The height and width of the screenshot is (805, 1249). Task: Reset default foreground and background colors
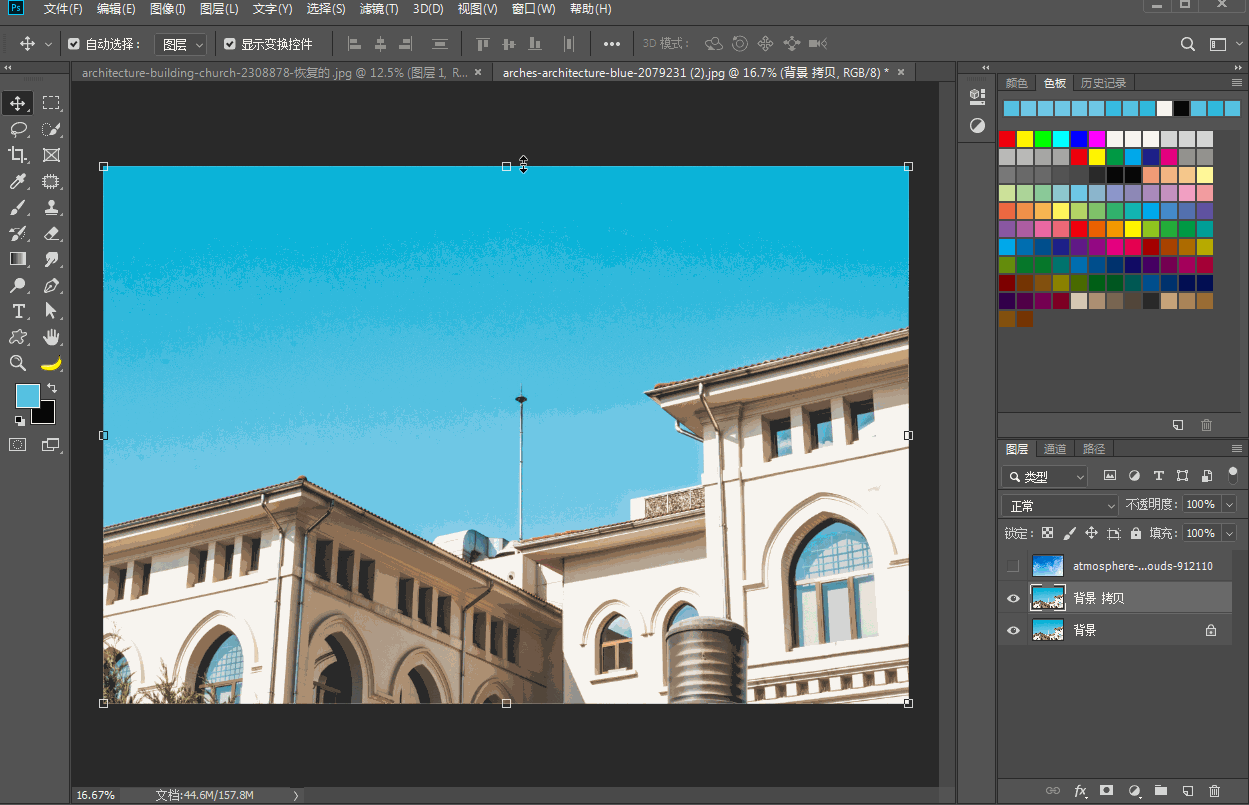pyautogui.click(x=20, y=421)
